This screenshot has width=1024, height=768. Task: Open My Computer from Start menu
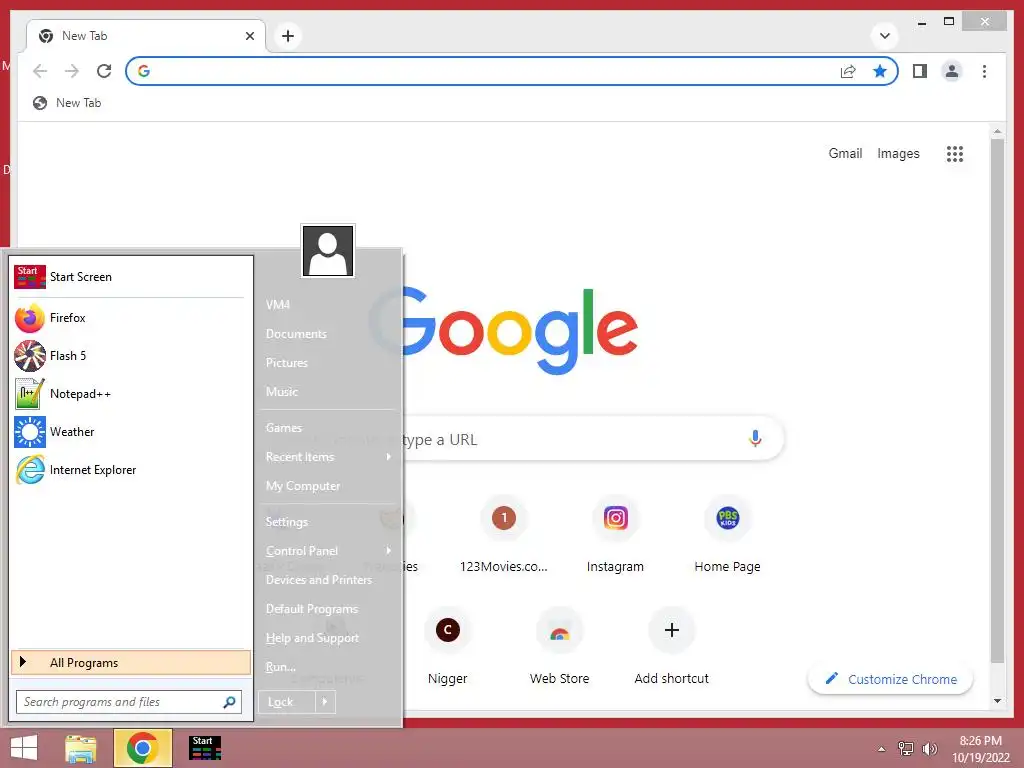[303, 486]
